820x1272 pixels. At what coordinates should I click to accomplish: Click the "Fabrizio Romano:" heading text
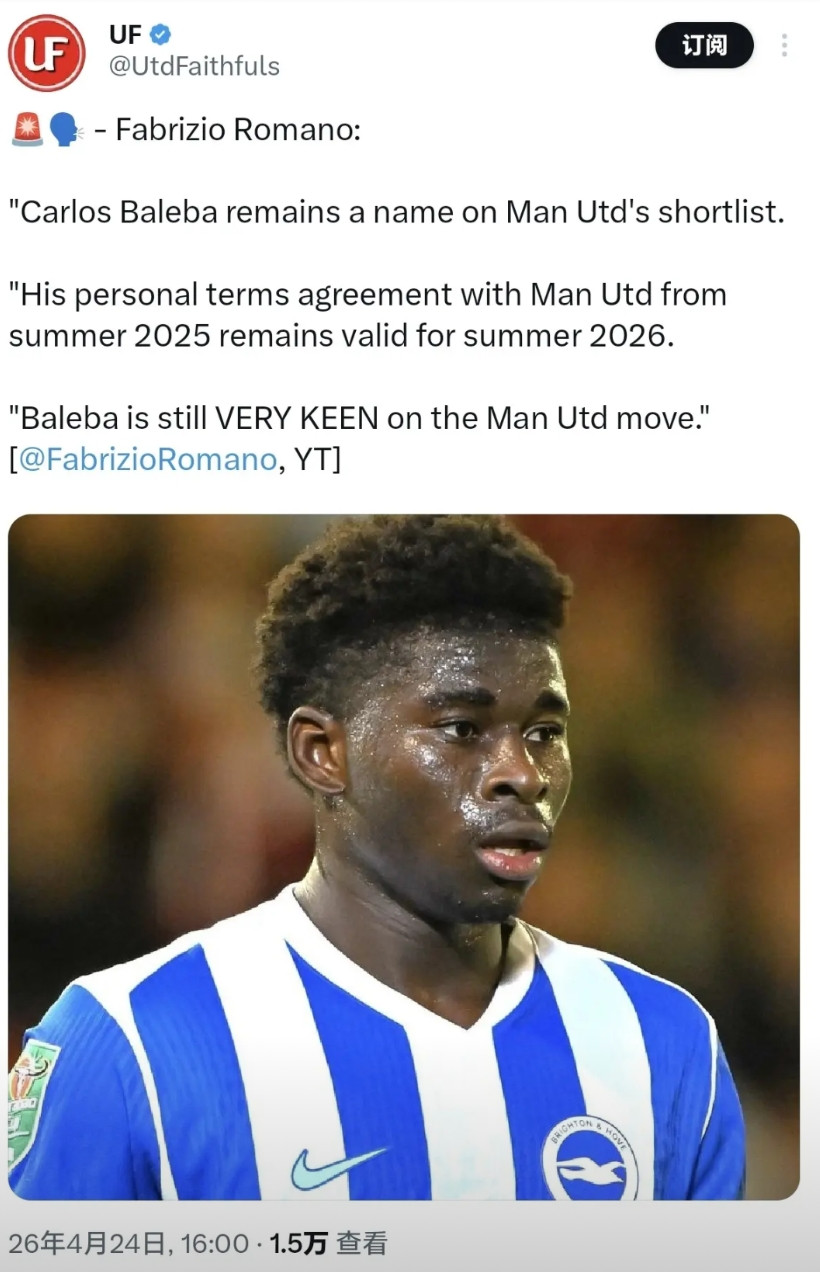238,130
